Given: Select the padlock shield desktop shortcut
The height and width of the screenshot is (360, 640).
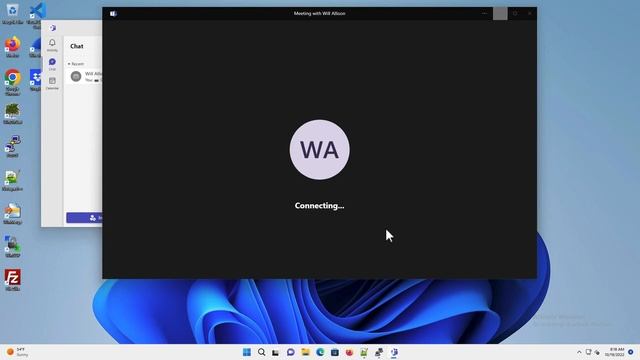Looking at the screenshot, I should pyautogui.click(x=12, y=247).
